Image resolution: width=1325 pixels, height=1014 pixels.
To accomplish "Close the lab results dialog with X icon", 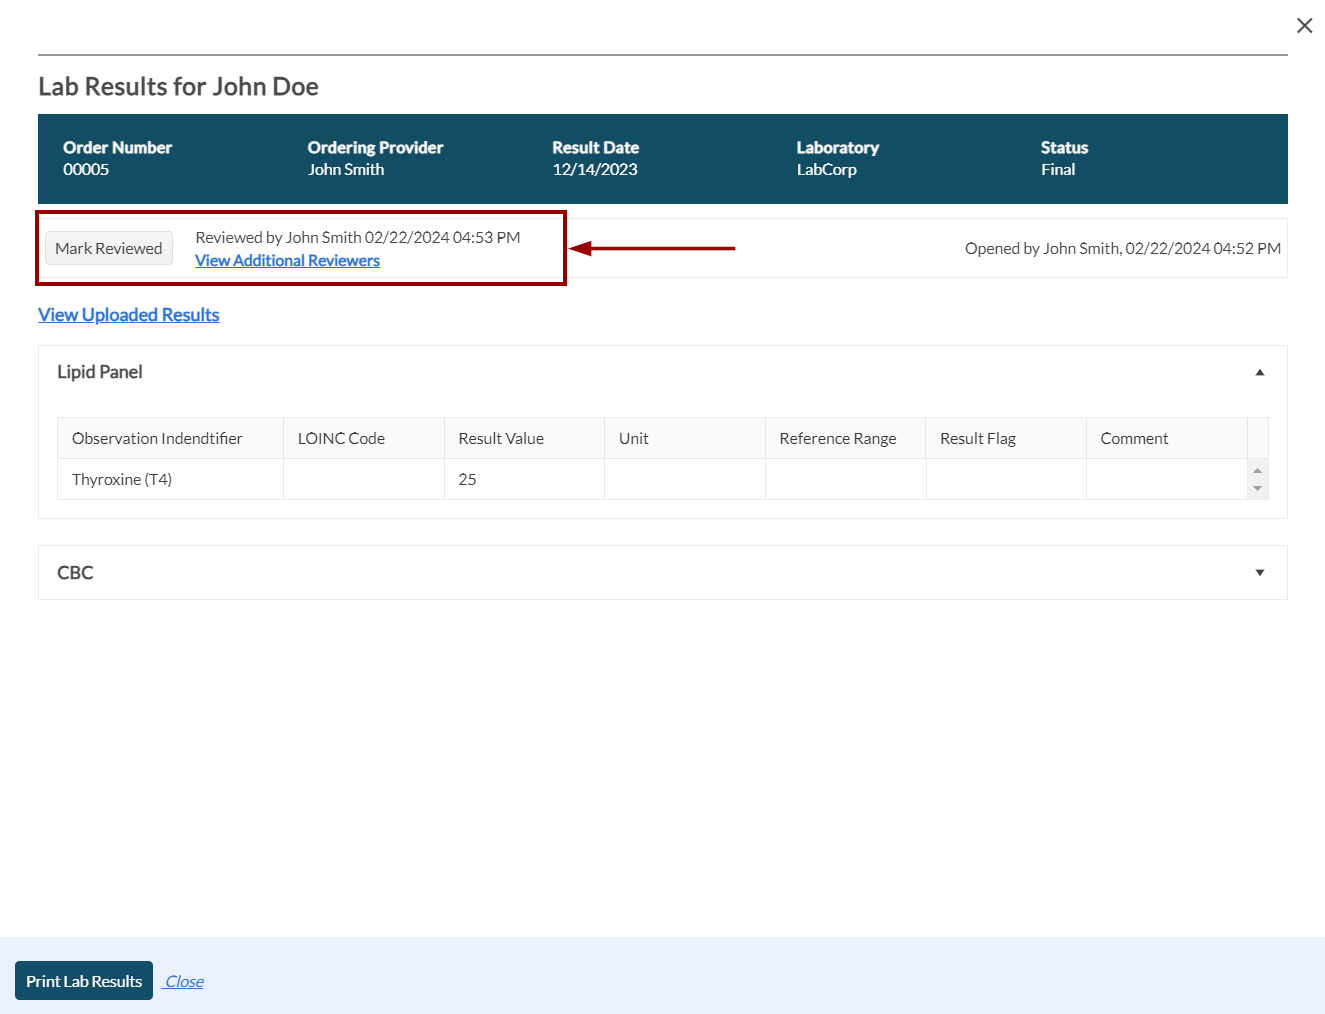I will pyautogui.click(x=1304, y=26).
